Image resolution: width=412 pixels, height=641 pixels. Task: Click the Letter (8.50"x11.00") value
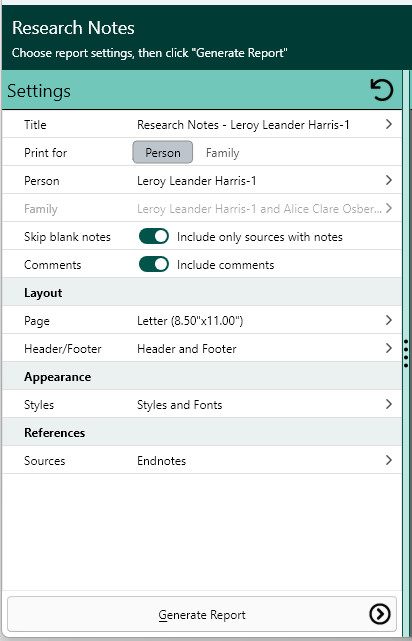[x=190, y=321]
